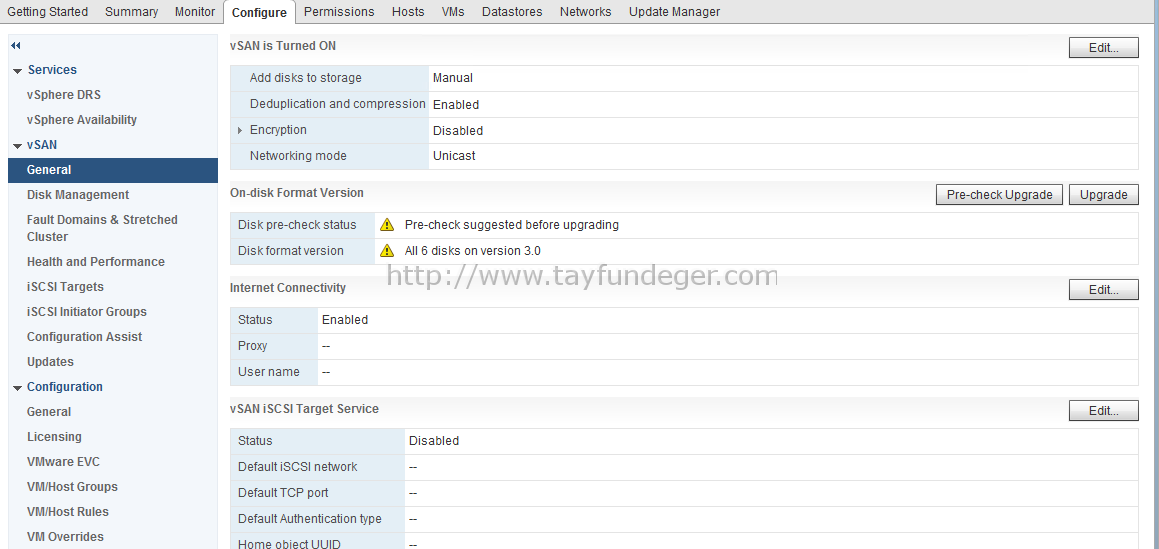Click the Internet Connectivity Enabled status value

[x=345, y=320]
